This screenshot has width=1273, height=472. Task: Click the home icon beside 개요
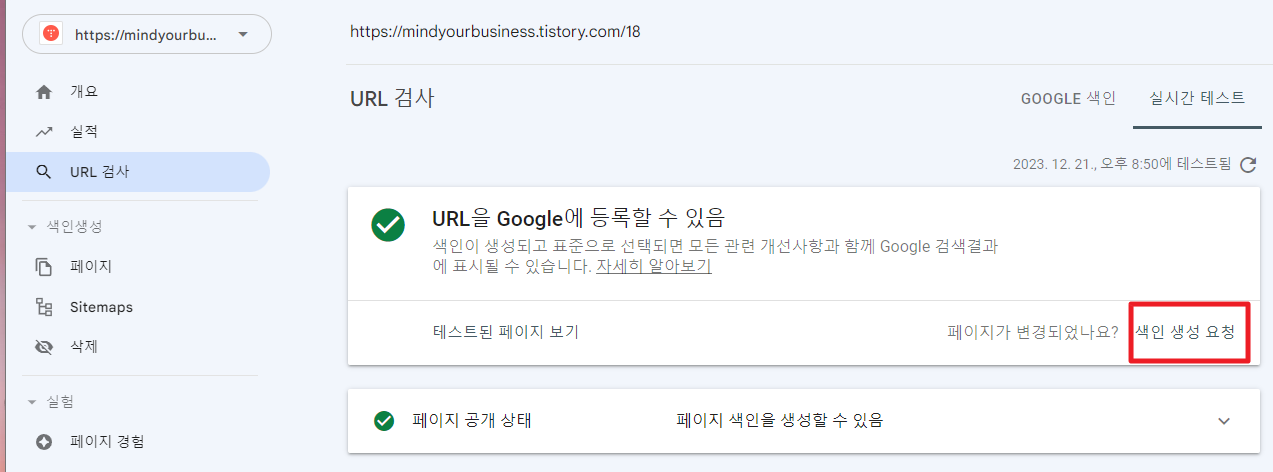(44, 92)
